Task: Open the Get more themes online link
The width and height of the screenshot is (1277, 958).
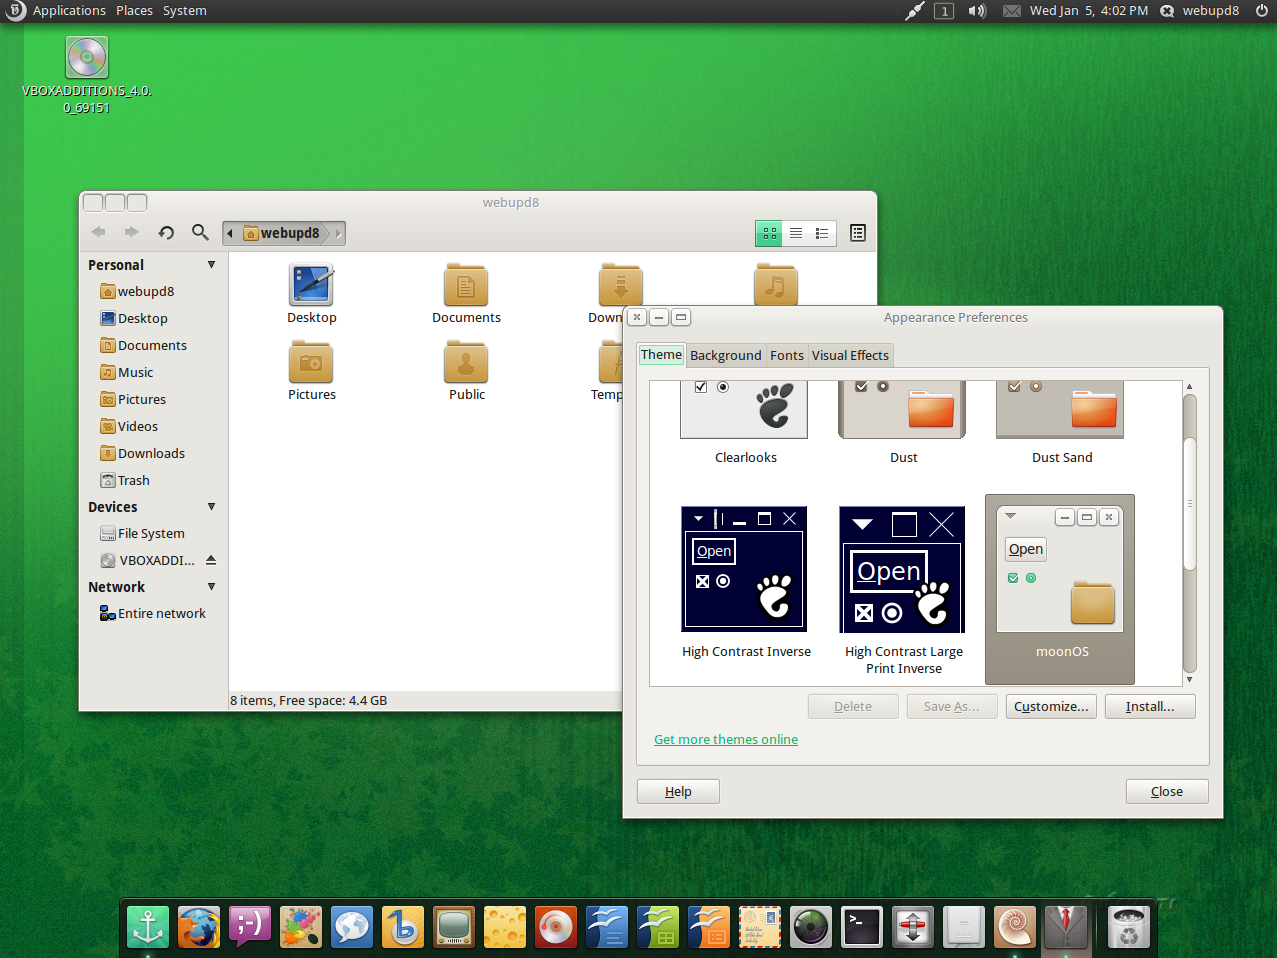Action: coord(726,740)
